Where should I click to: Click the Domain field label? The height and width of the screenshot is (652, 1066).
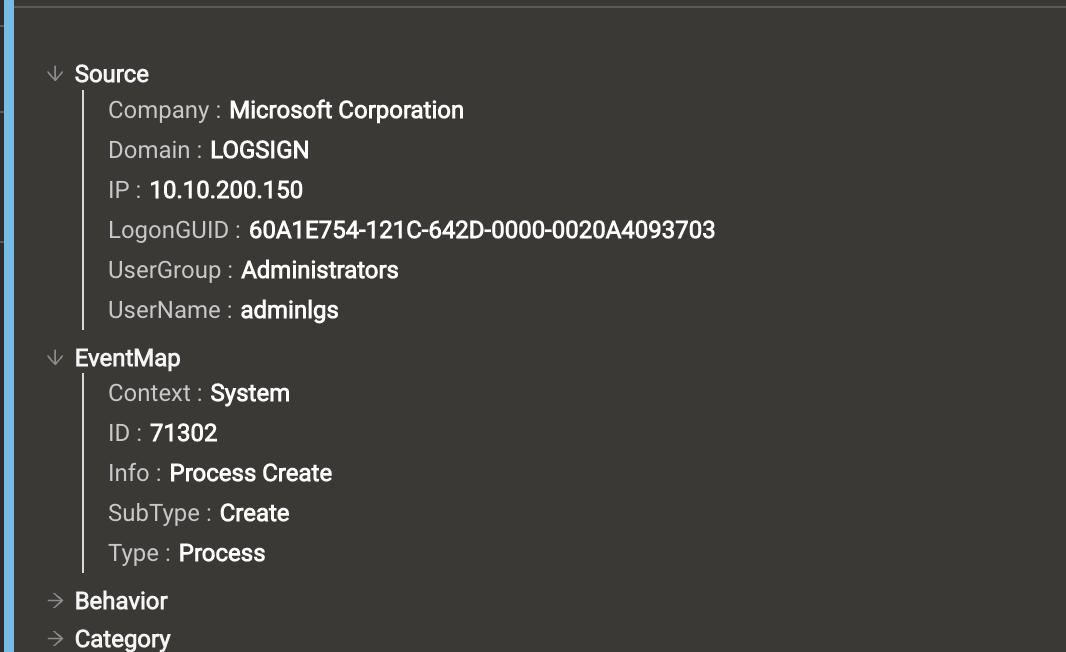[150, 150]
